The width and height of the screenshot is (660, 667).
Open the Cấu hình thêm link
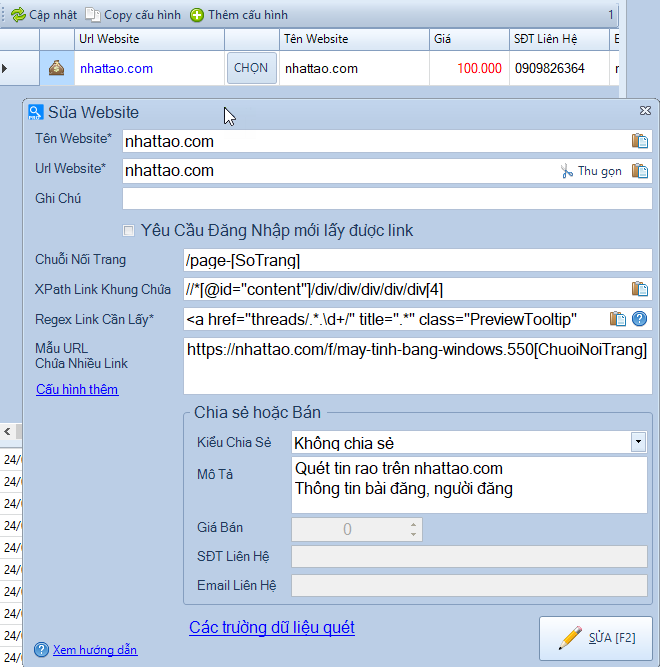tap(77, 389)
